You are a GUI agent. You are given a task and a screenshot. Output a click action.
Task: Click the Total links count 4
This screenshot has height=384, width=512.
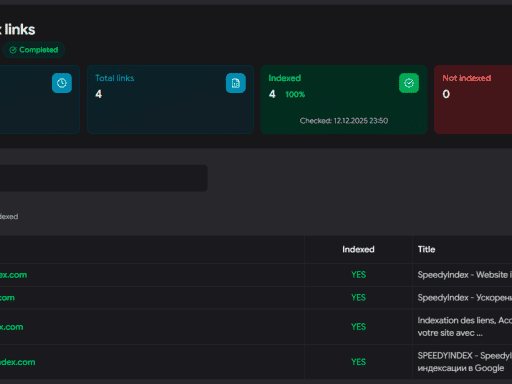(99, 94)
